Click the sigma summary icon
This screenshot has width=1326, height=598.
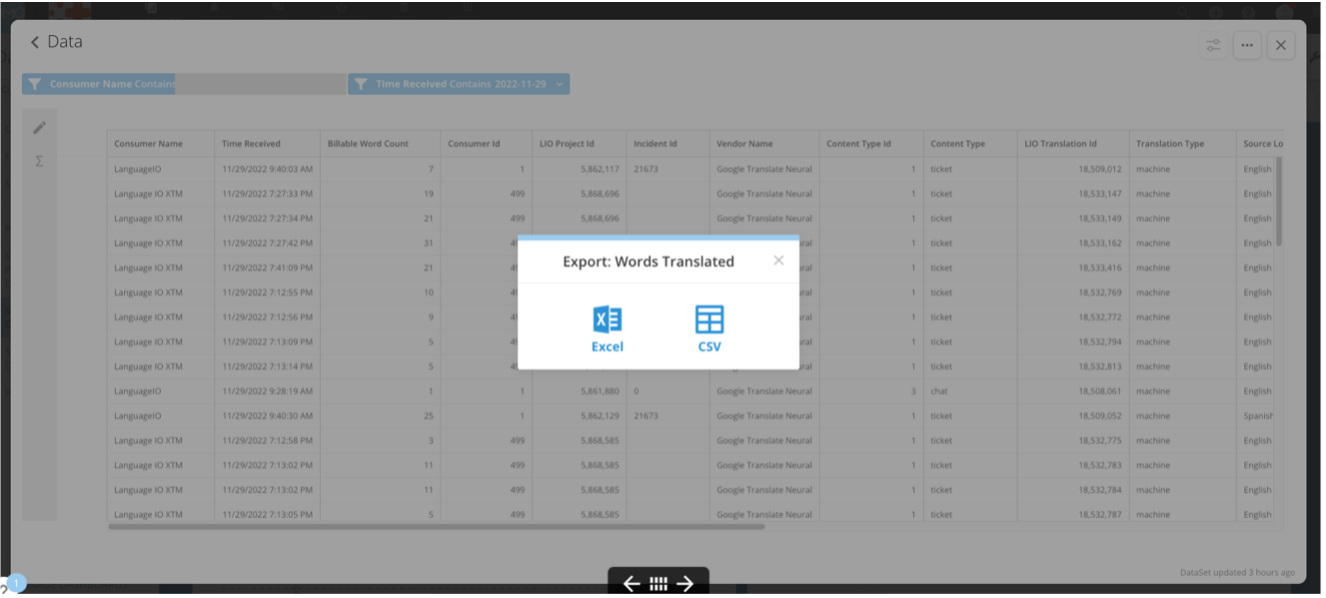pyautogui.click(x=40, y=161)
